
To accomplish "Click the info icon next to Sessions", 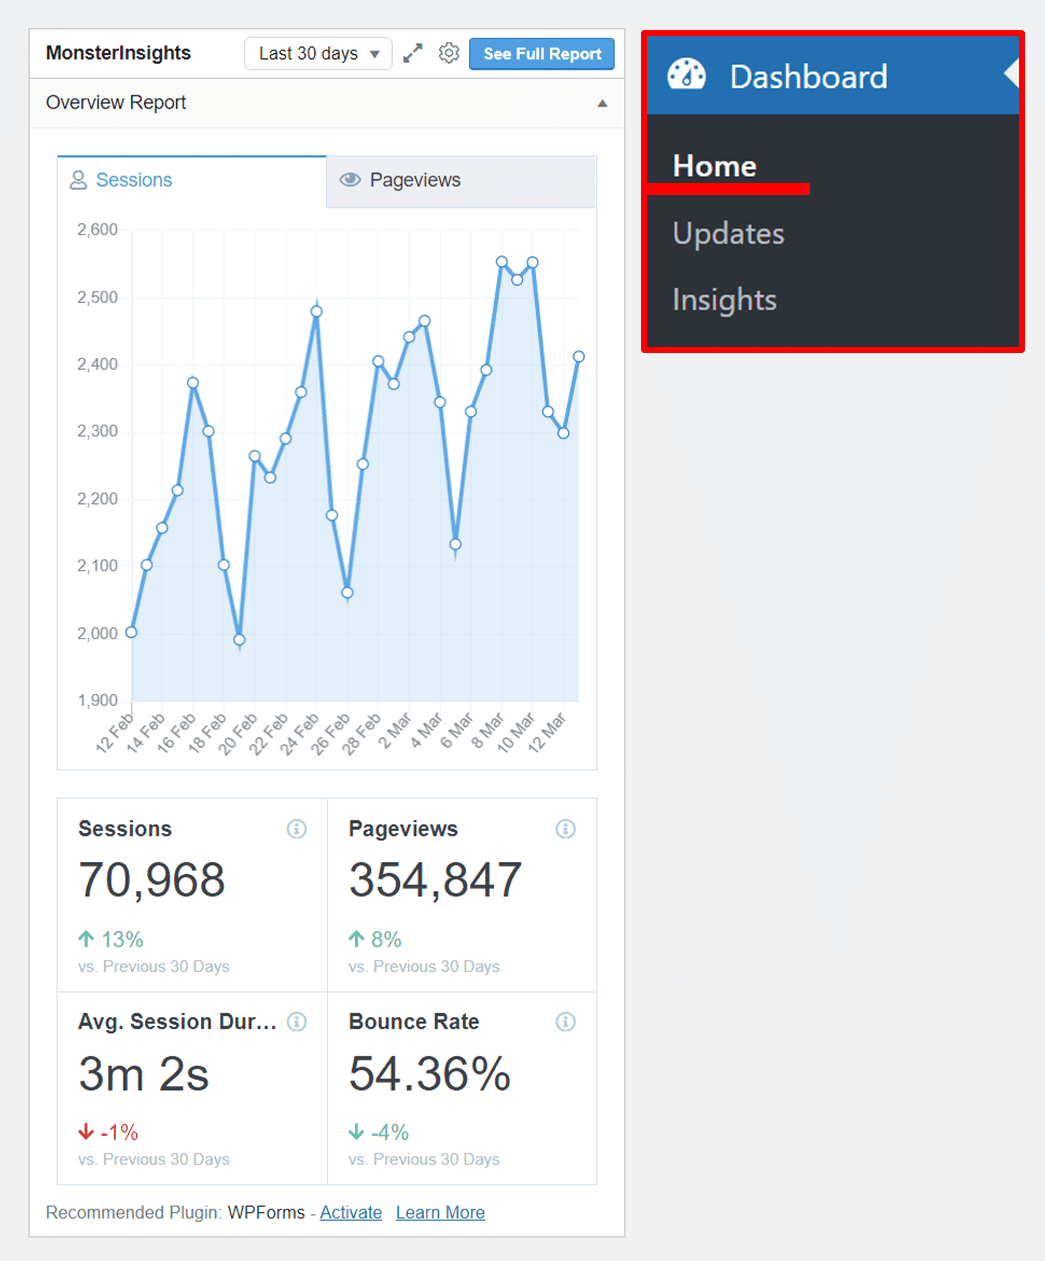I will click(x=297, y=829).
